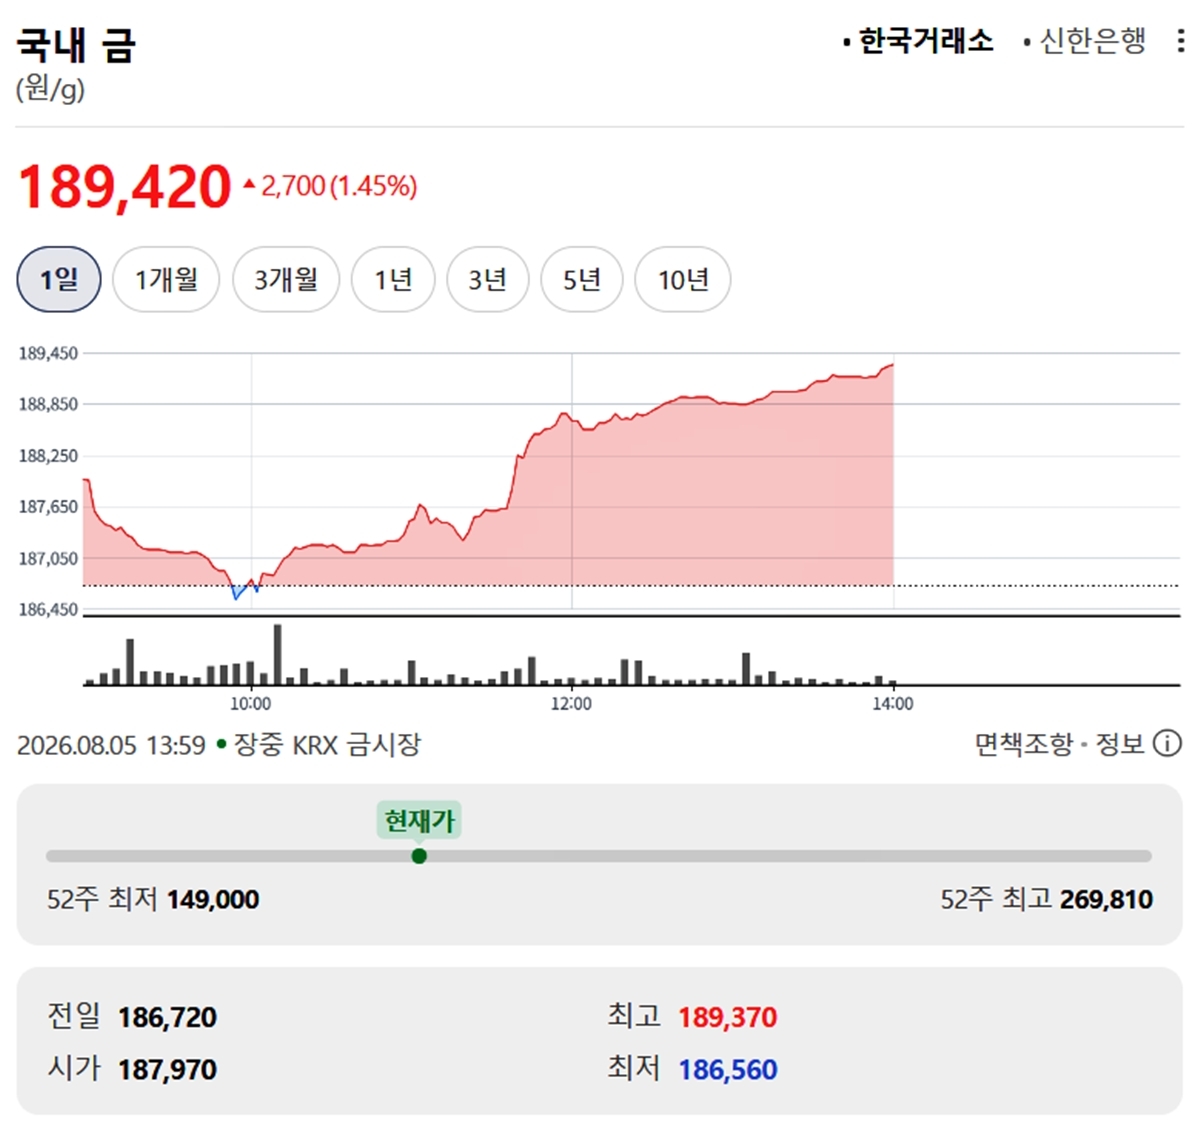Switch chart to 1개월 period
1200x1129 pixels.
[166, 279]
